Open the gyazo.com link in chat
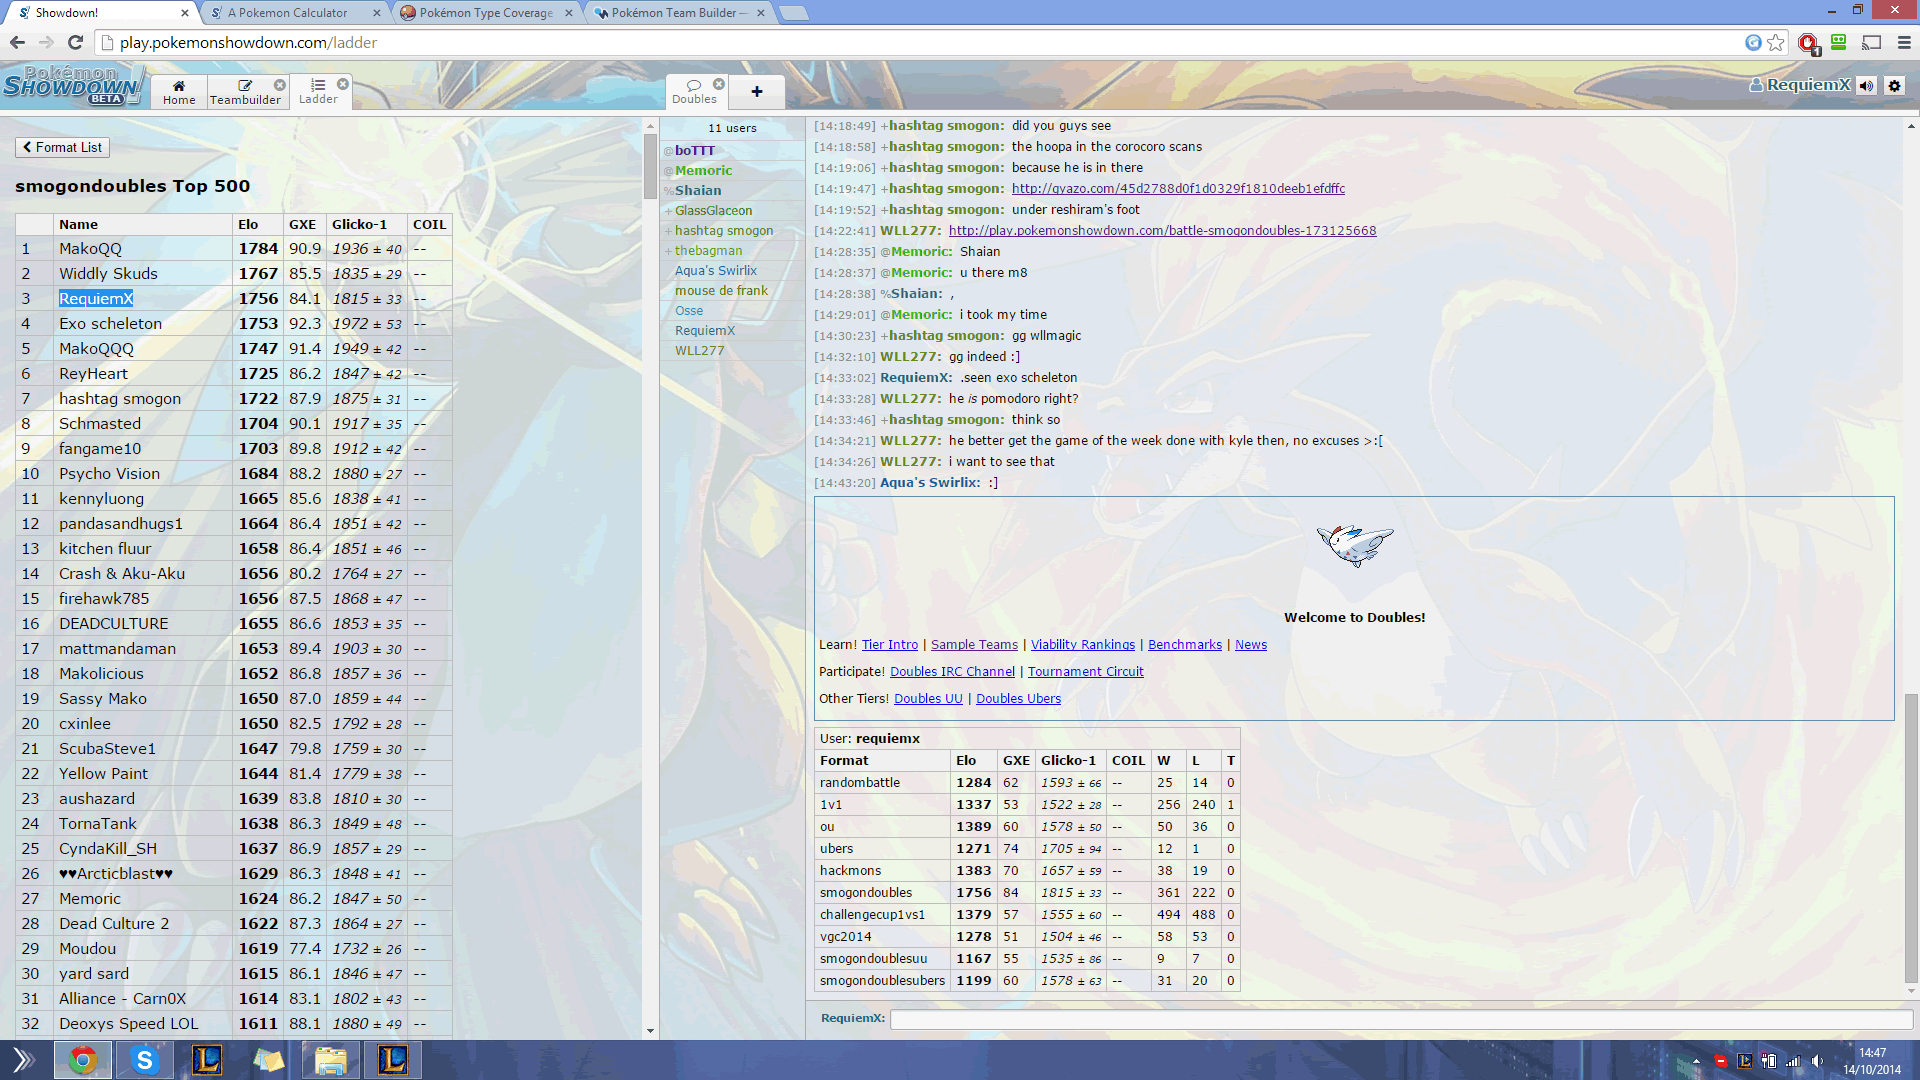Screen dimensions: 1920x1080 pos(1178,188)
